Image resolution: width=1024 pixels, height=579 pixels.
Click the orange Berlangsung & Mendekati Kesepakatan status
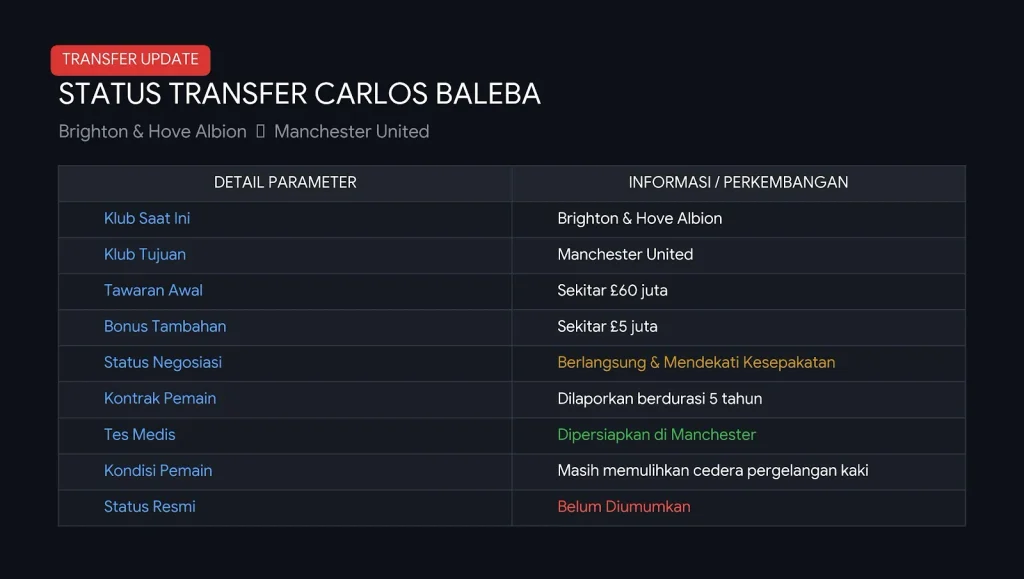[x=696, y=362]
